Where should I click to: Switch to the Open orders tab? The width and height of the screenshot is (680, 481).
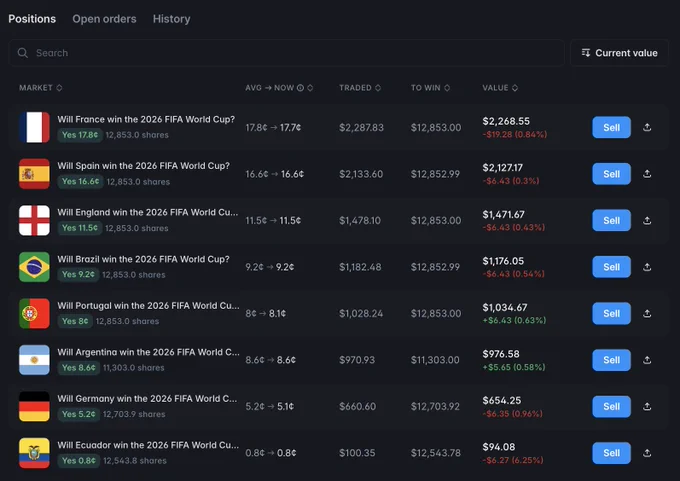104,19
